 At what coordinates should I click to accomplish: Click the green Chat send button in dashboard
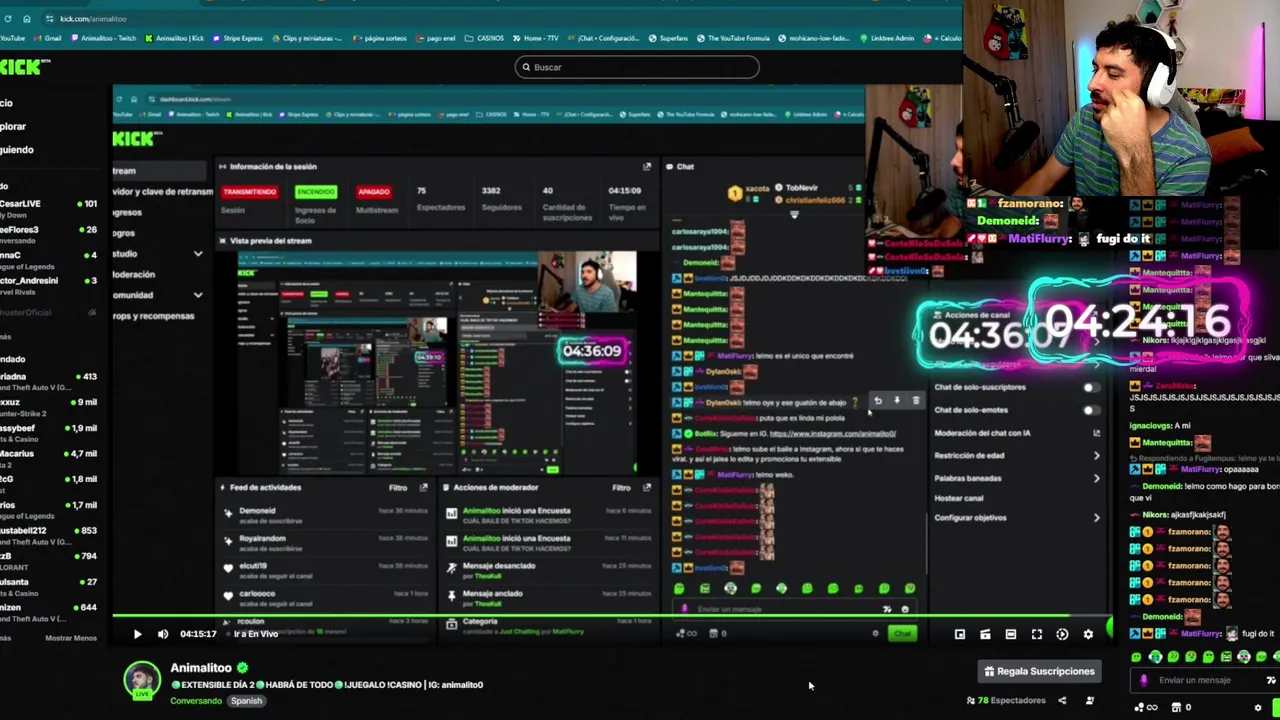pyautogui.click(x=903, y=634)
